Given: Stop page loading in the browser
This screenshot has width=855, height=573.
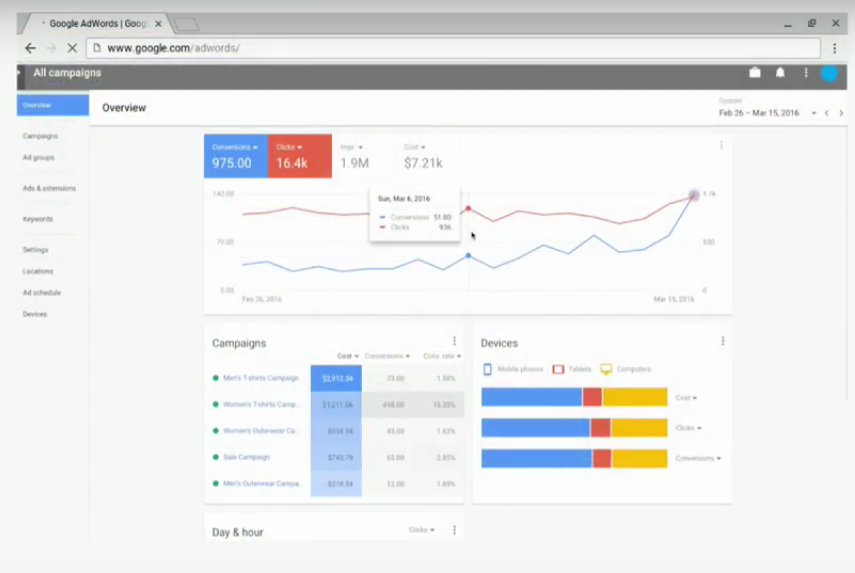Looking at the screenshot, I should pos(72,48).
